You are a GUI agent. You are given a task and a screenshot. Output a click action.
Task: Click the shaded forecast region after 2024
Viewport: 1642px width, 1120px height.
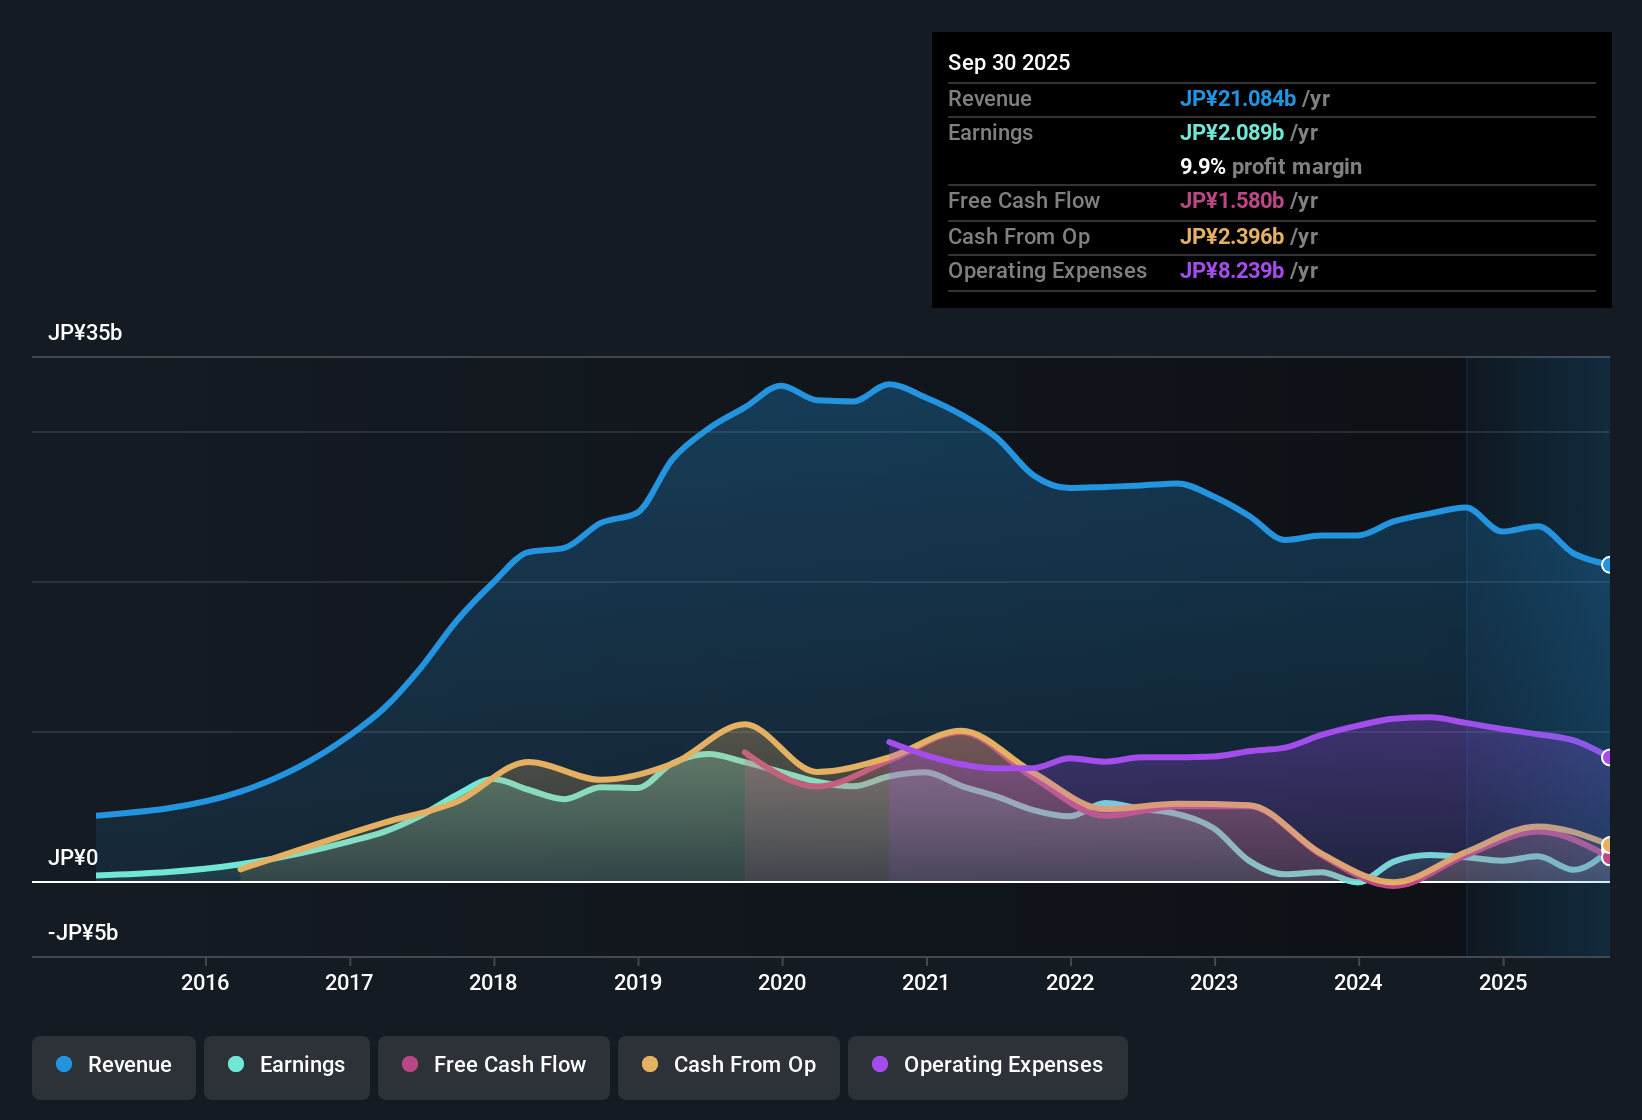coord(1540,650)
